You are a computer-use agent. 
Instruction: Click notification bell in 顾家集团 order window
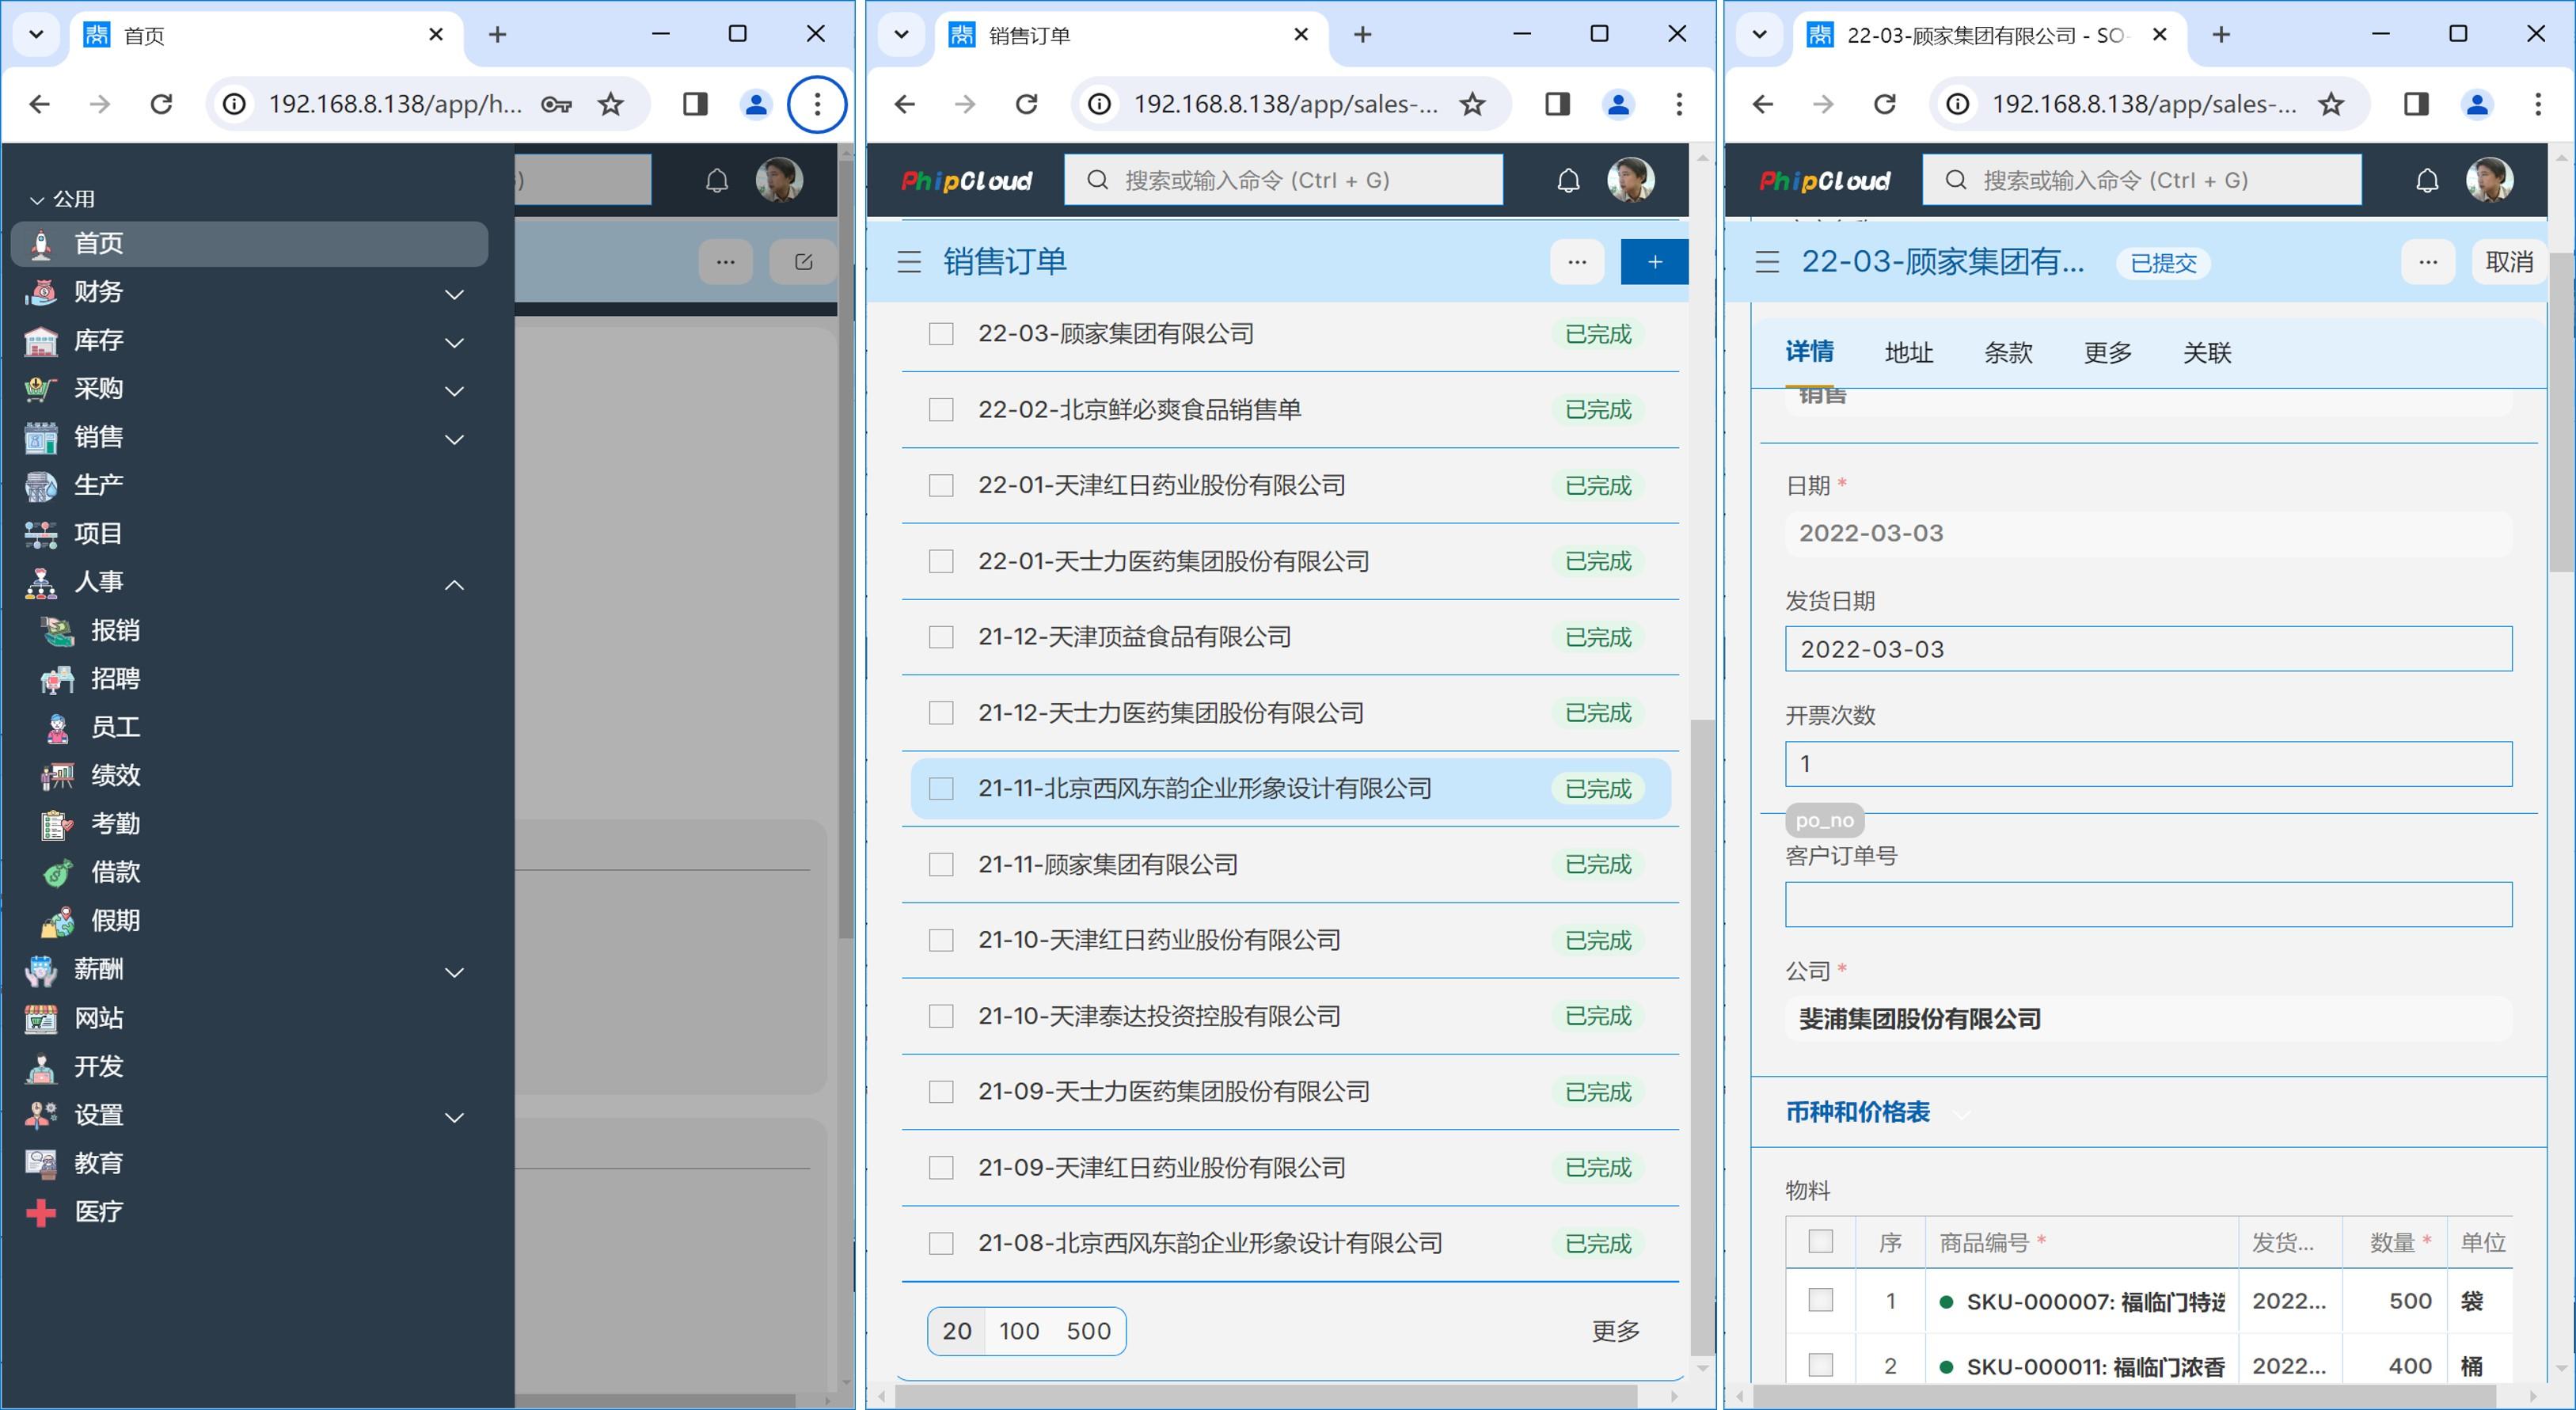[x=2427, y=180]
